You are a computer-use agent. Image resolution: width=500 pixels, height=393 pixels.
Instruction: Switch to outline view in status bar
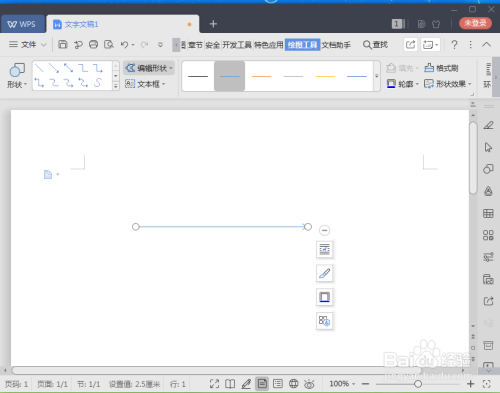(278, 384)
